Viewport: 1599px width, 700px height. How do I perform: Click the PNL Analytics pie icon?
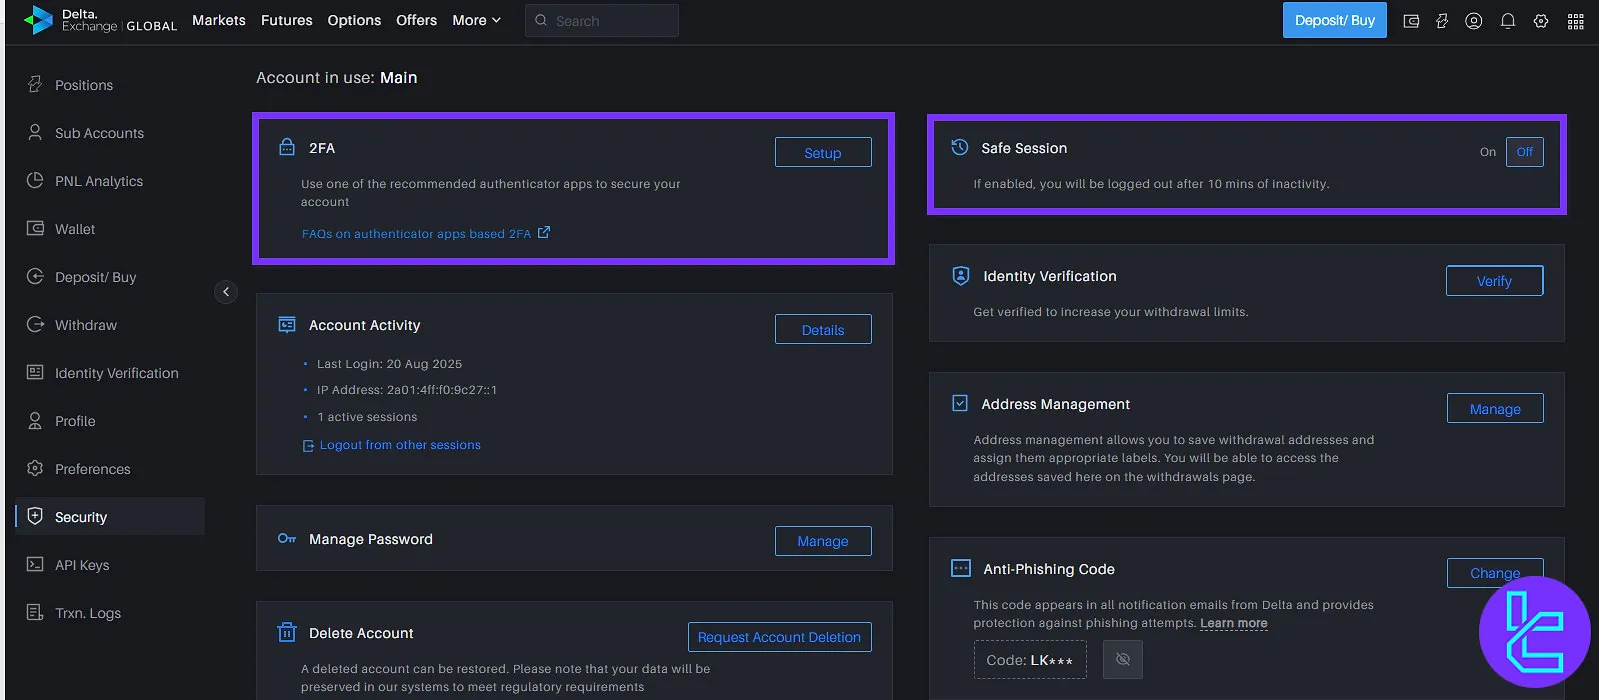coord(35,181)
